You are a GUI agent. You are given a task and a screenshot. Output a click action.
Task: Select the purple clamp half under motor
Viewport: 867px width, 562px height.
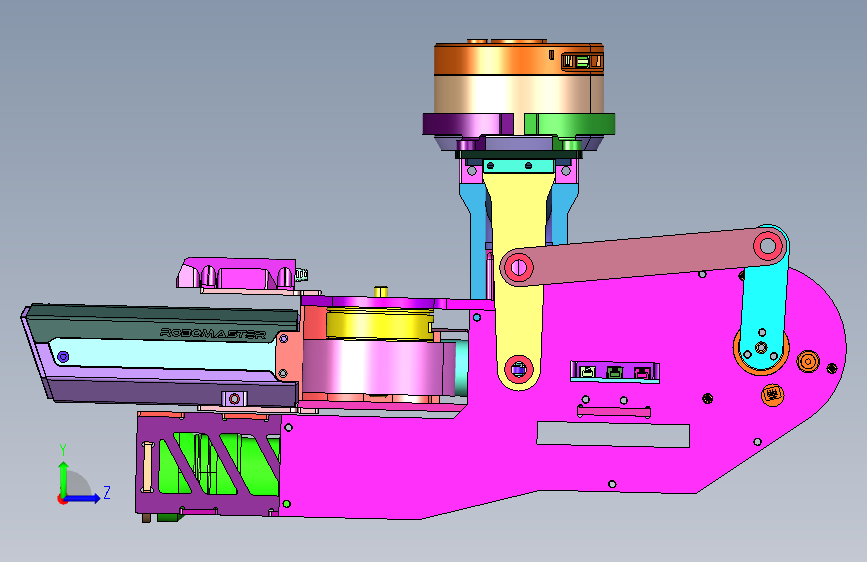tap(469, 124)
